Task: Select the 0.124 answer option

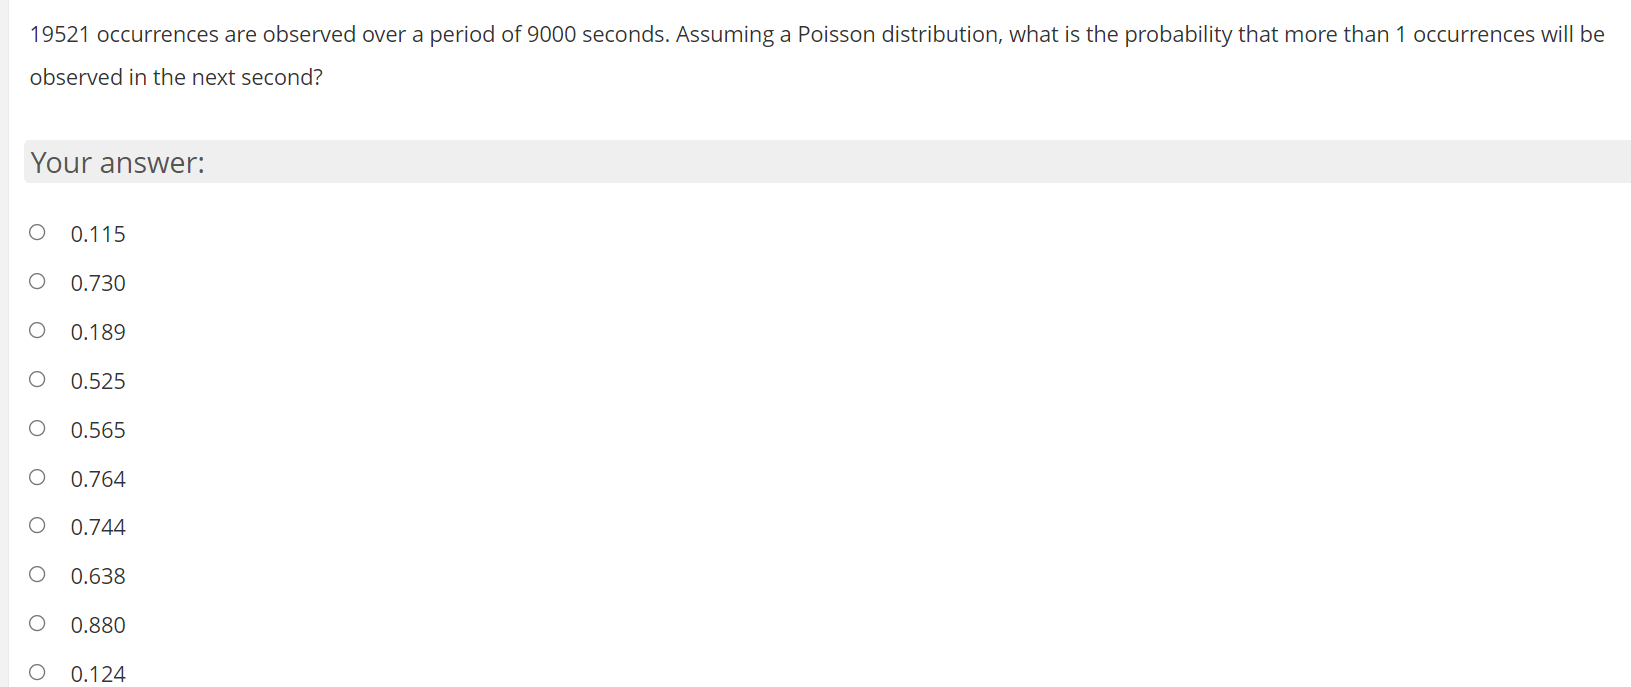Action: (x=37, y=671)
